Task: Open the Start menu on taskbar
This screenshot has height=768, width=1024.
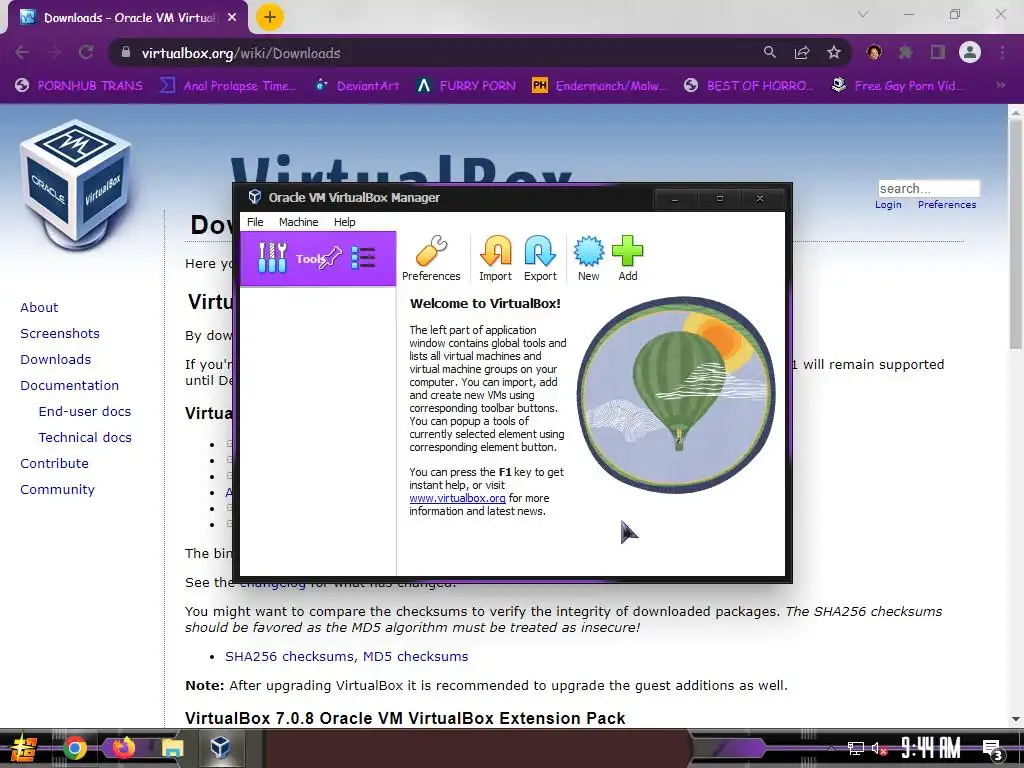Action: (23, 748)
